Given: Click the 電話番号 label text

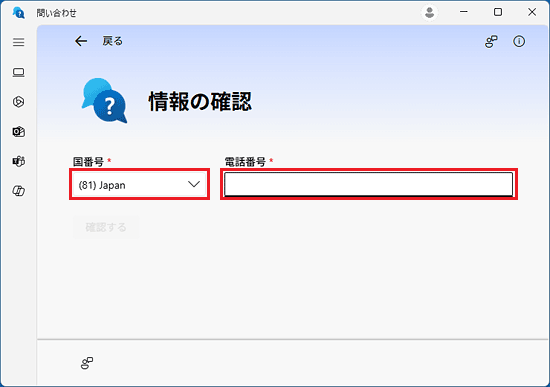Looking at the screenshot, I should click(245, 161).
